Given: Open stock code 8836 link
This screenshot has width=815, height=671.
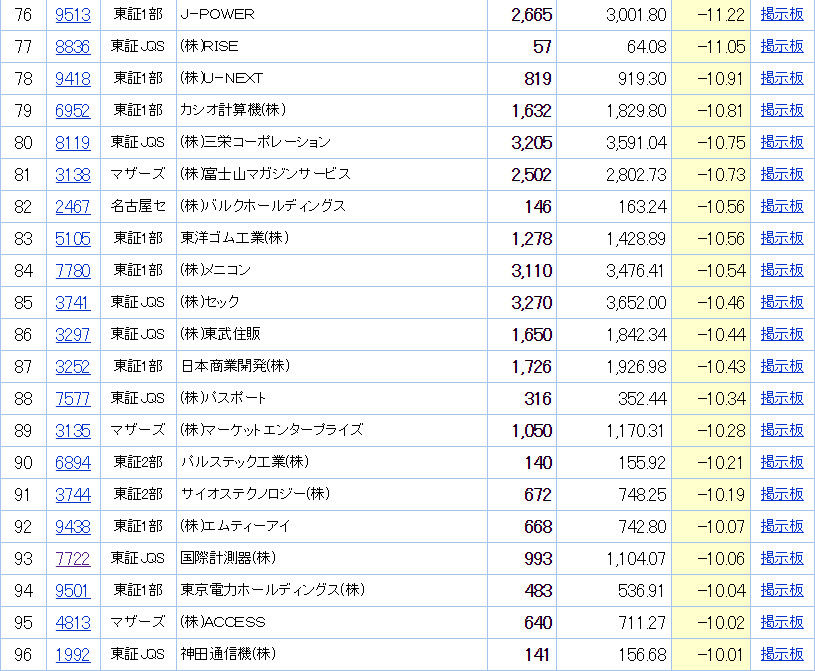Looking at the screenshot, I should pyautogui.click(x=73, y=47).
